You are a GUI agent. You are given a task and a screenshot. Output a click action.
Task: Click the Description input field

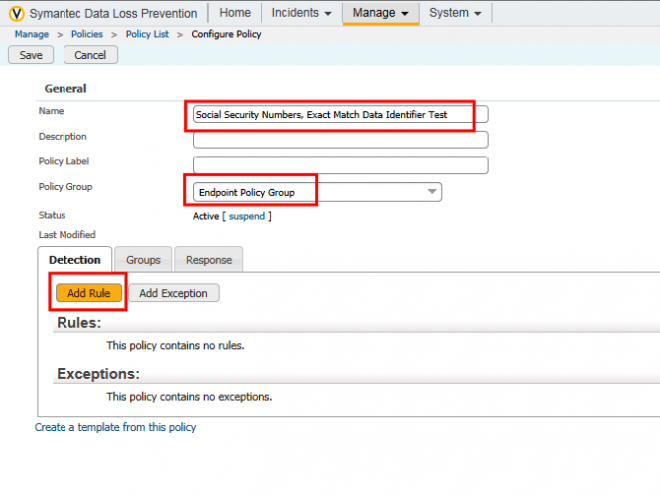341,140
